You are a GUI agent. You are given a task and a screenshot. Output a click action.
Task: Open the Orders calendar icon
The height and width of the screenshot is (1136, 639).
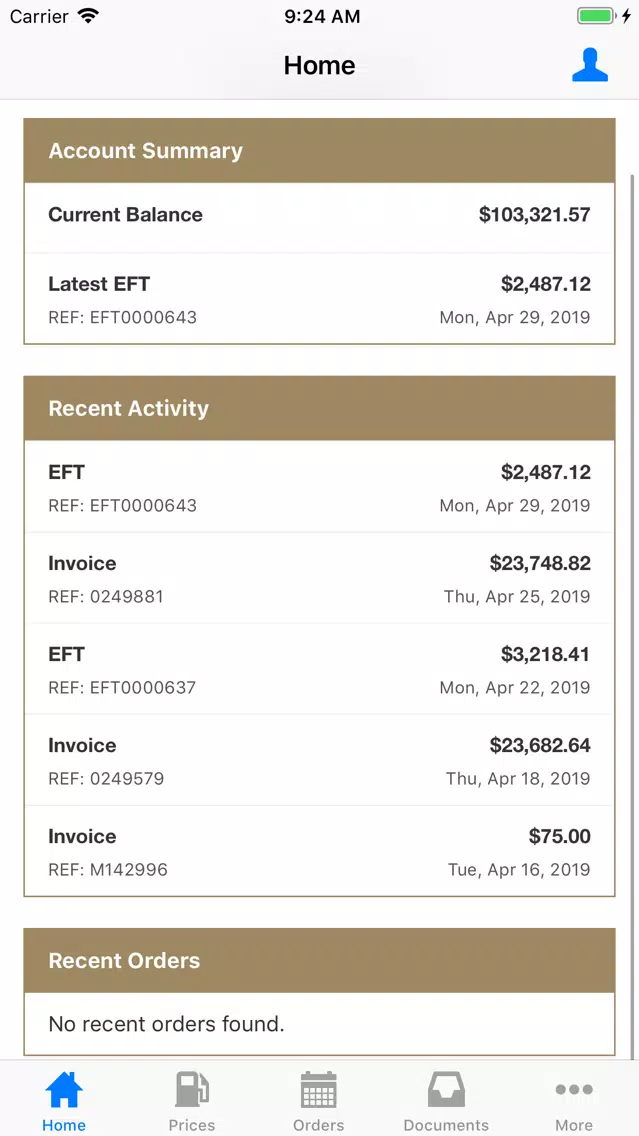[319, 1089]
